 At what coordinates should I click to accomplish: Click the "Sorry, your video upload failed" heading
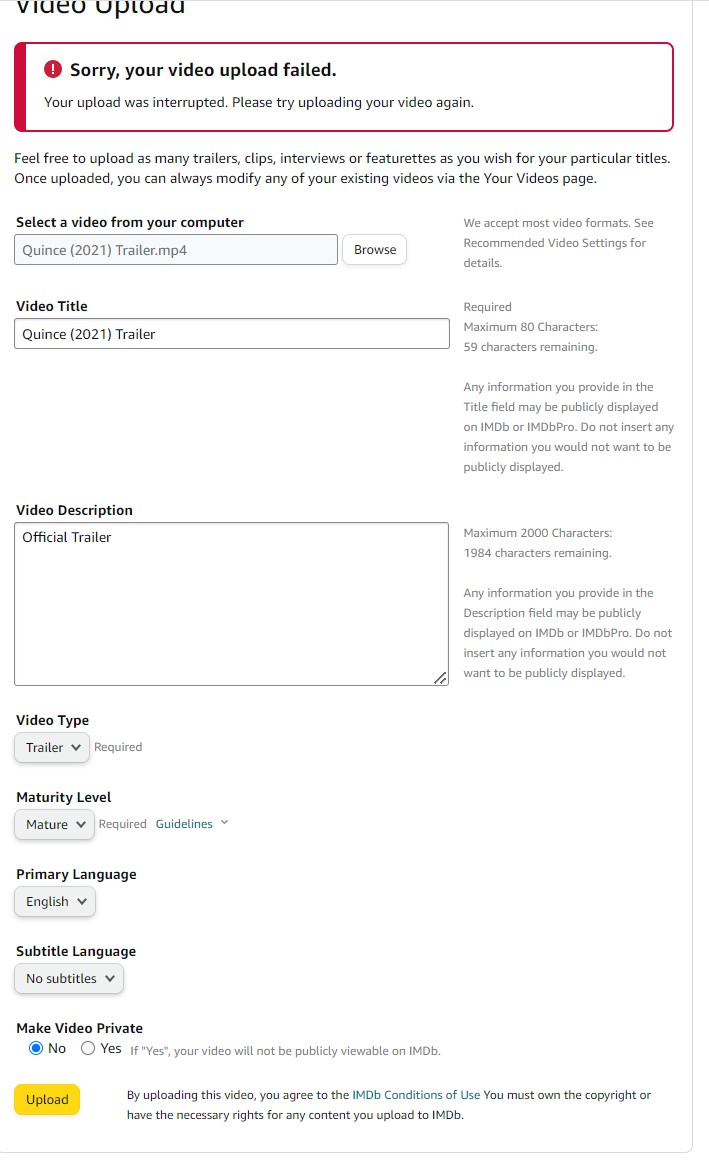tap(203, 70)
